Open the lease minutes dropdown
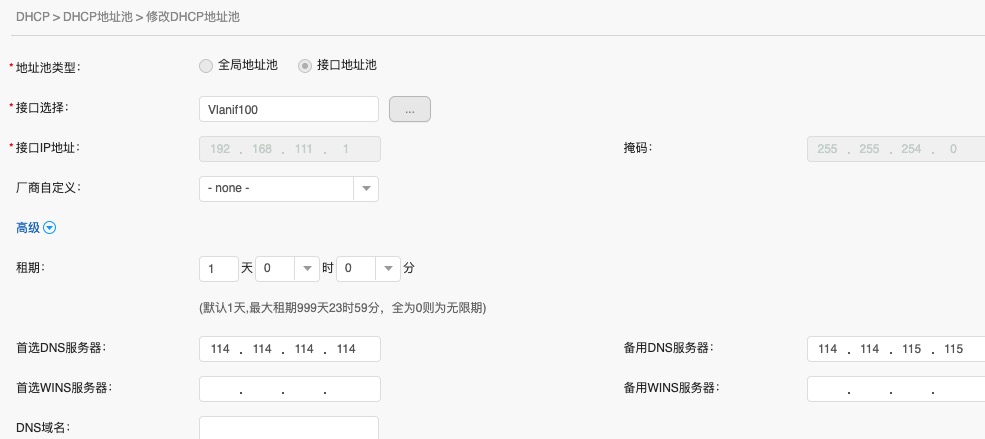This screenshot has width=985, height=439. [387, 269]
